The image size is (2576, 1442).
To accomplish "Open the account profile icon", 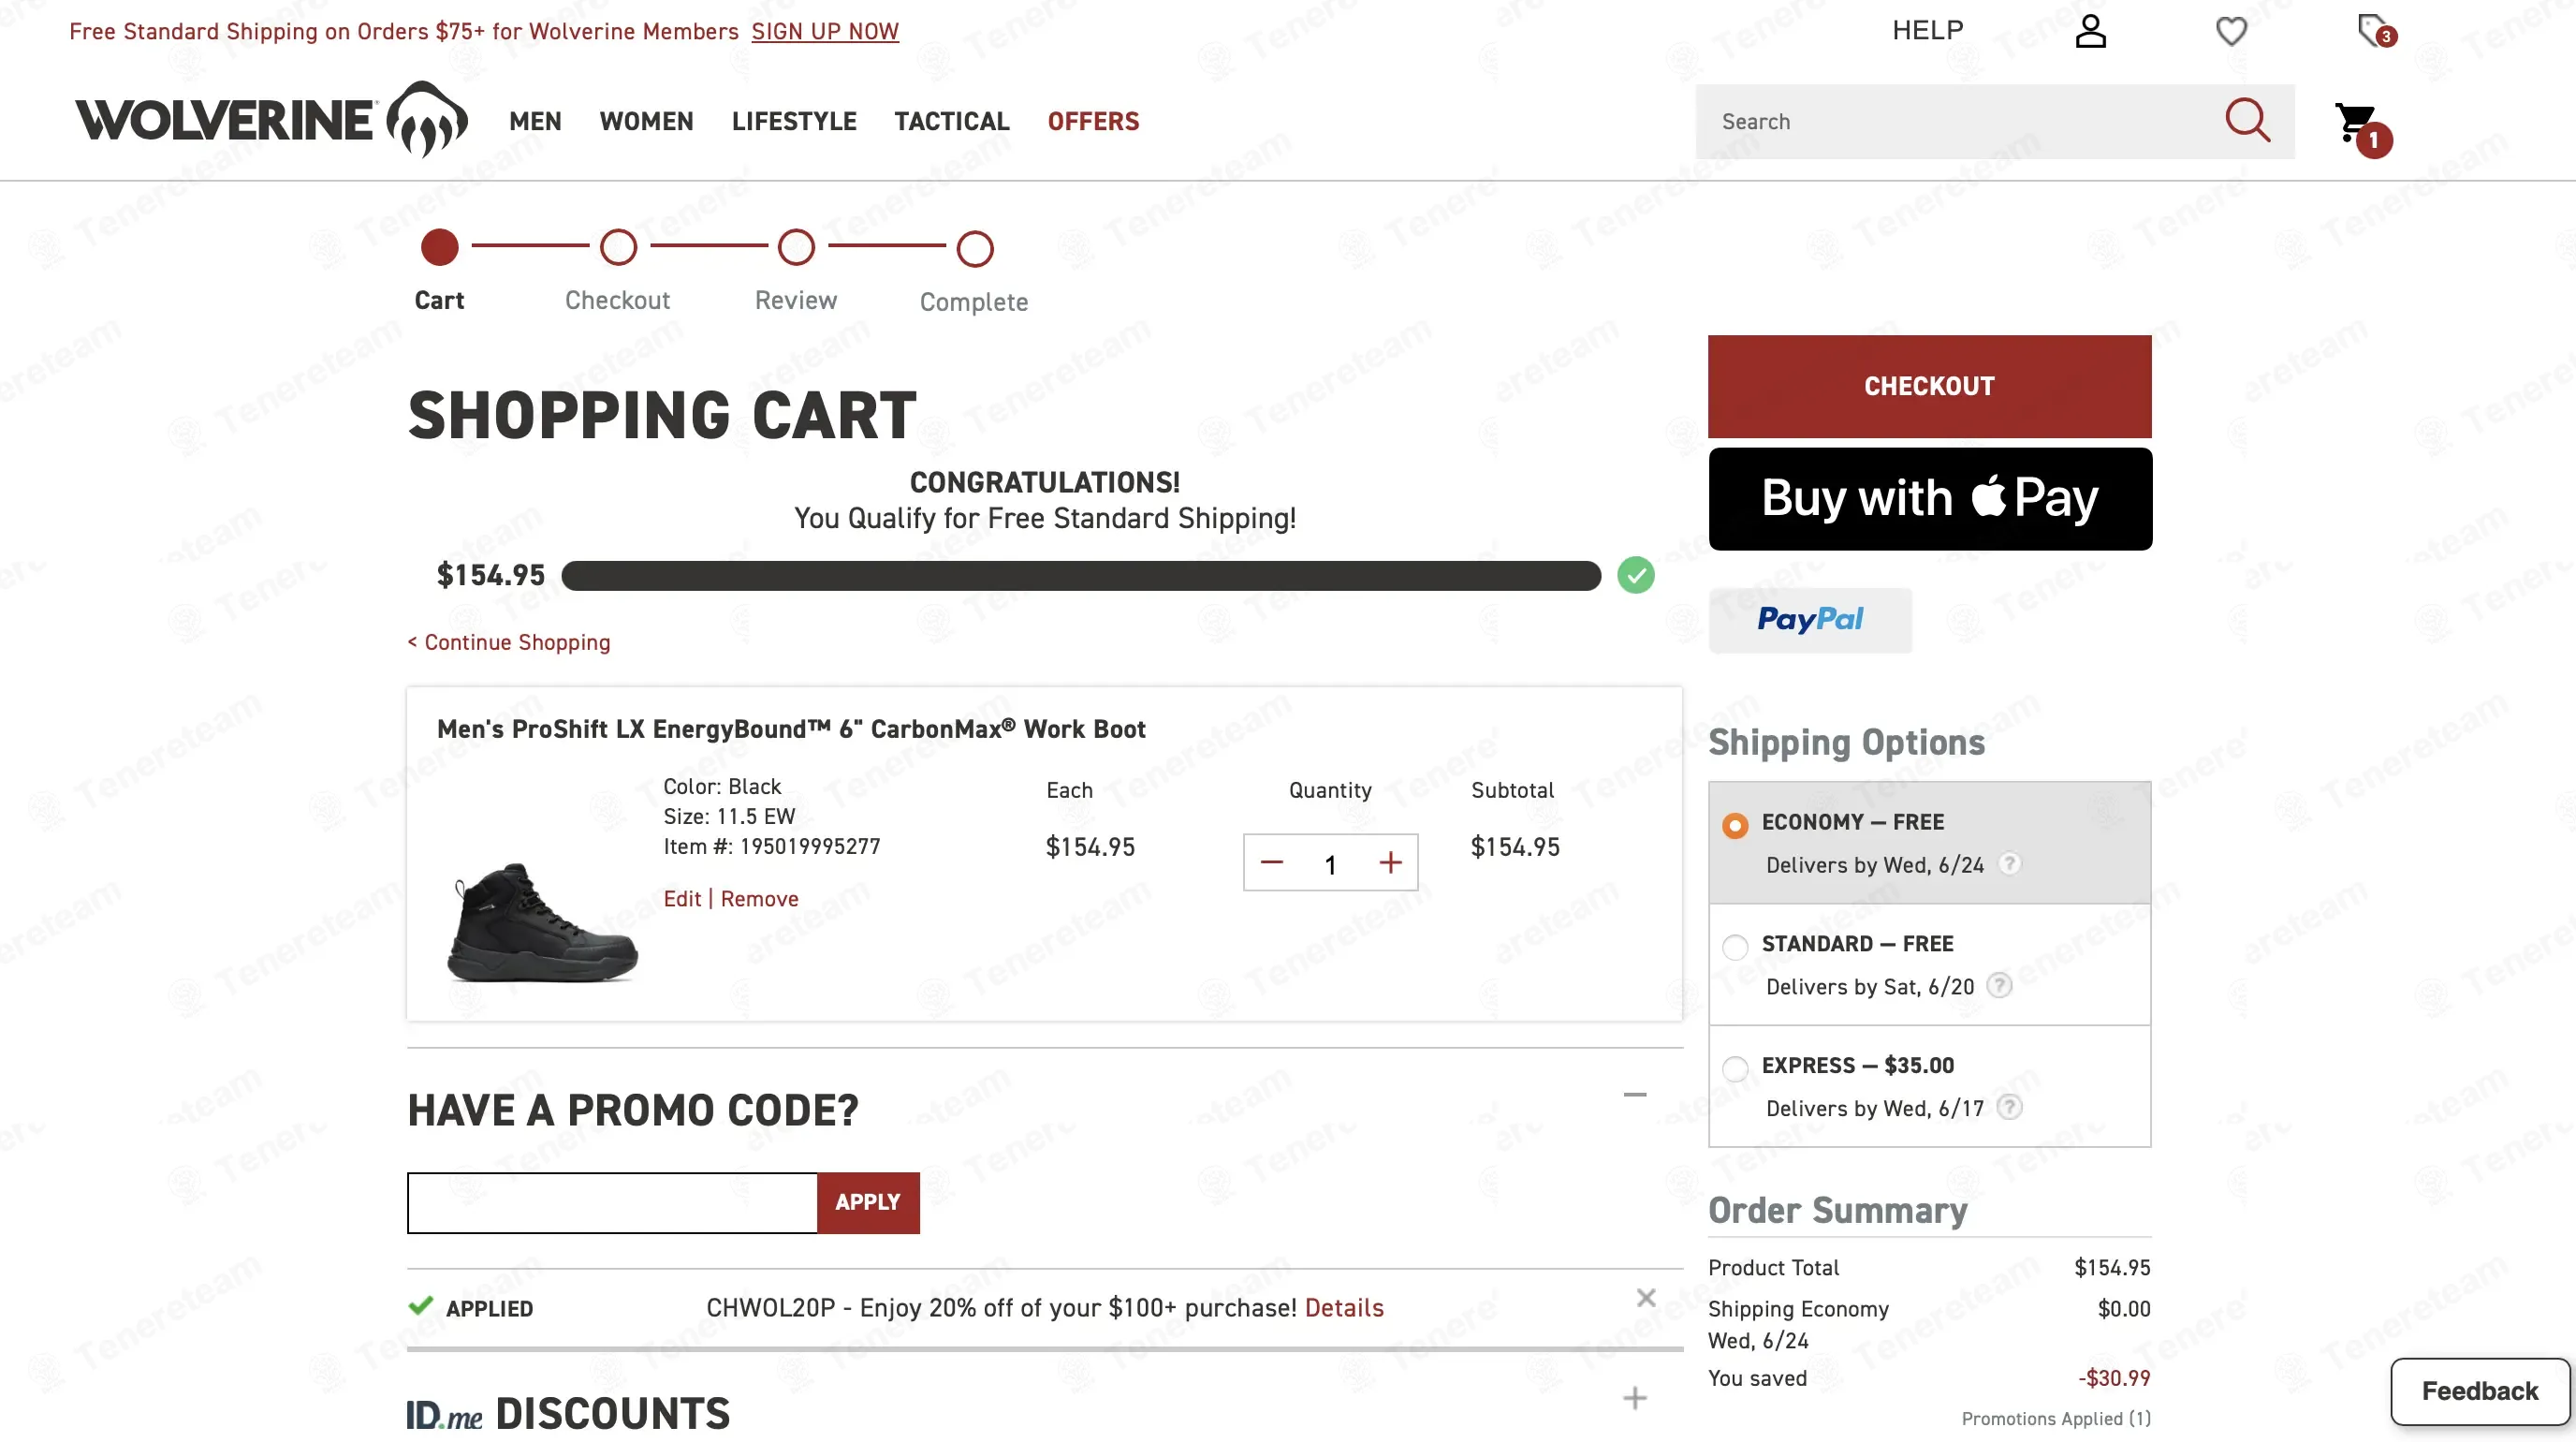I will point(2090,31).
